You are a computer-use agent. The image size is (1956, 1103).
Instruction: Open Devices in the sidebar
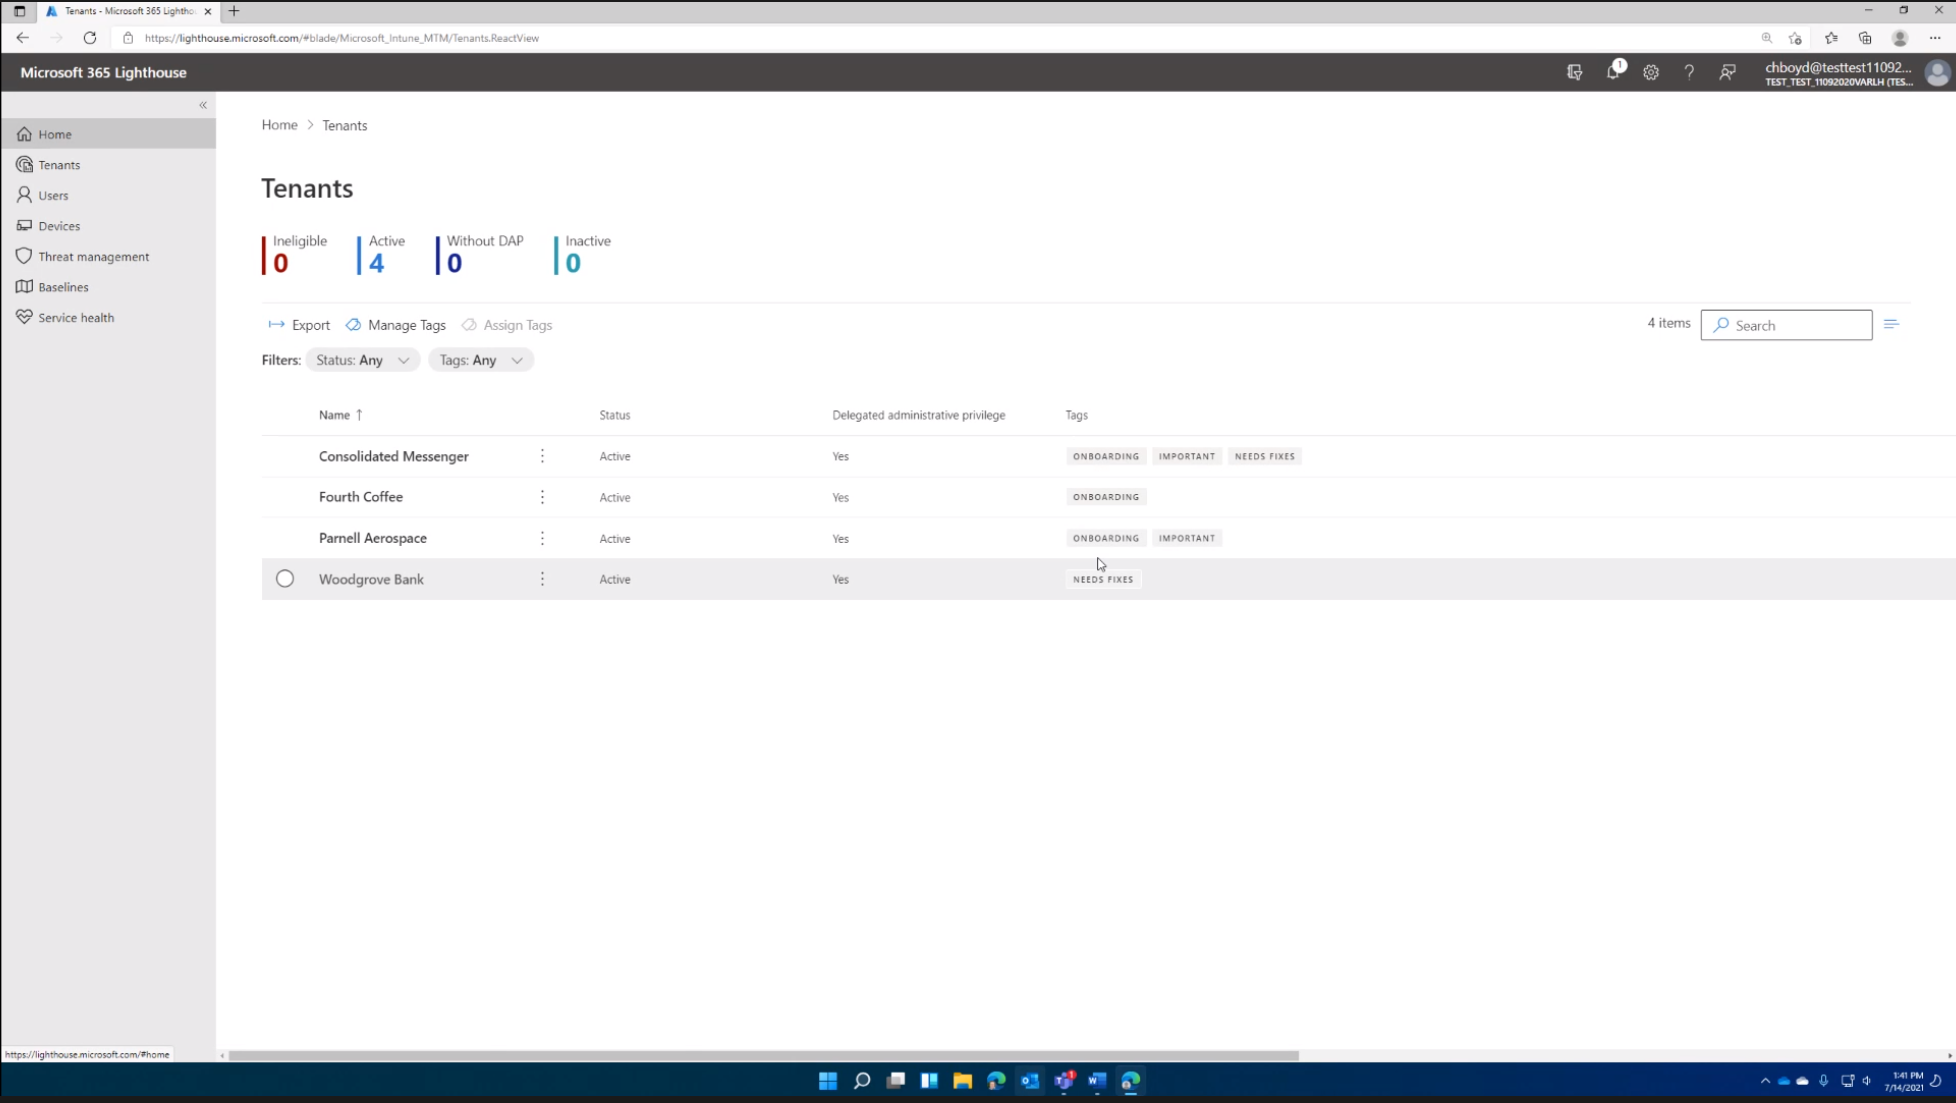tap(59, 226)
